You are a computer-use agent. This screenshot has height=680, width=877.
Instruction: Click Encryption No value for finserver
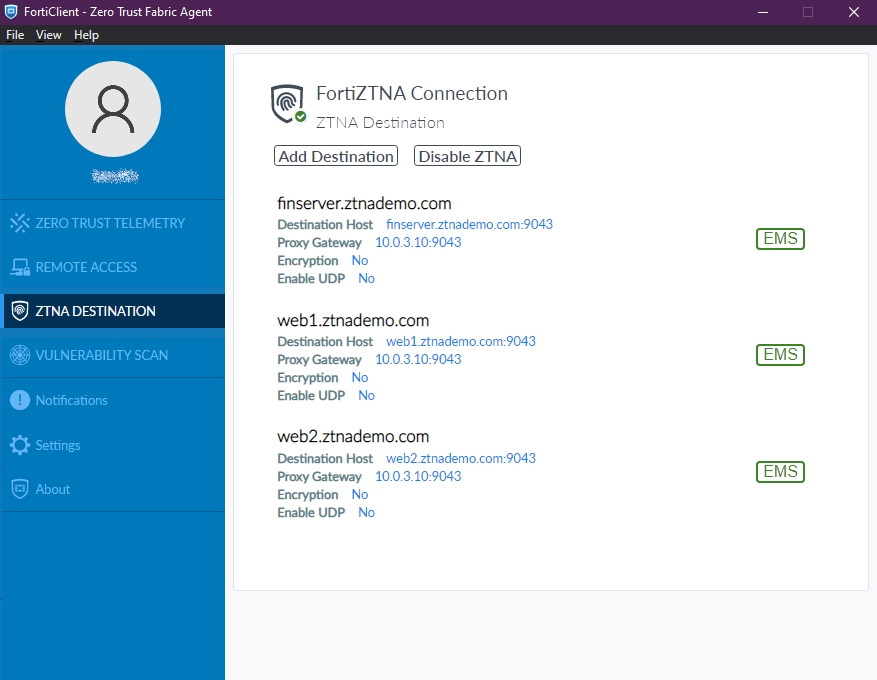(x=360, y=260)
